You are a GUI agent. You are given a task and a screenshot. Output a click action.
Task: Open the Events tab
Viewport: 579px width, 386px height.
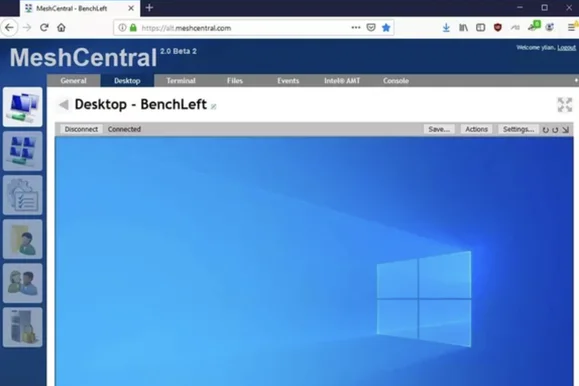point(288,81)
